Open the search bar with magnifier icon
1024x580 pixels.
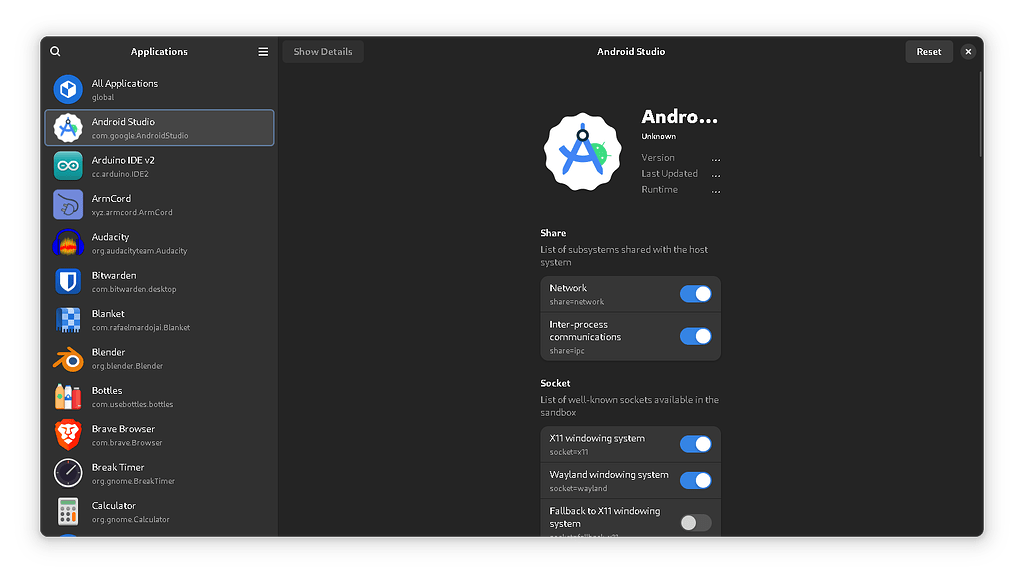point(54,51)
